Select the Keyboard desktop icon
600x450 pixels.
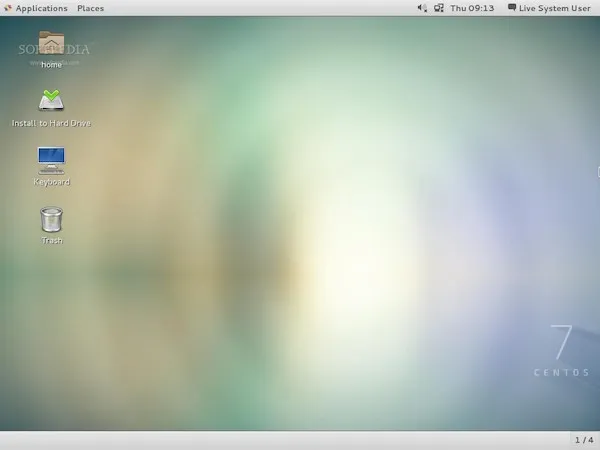[51, 161]
